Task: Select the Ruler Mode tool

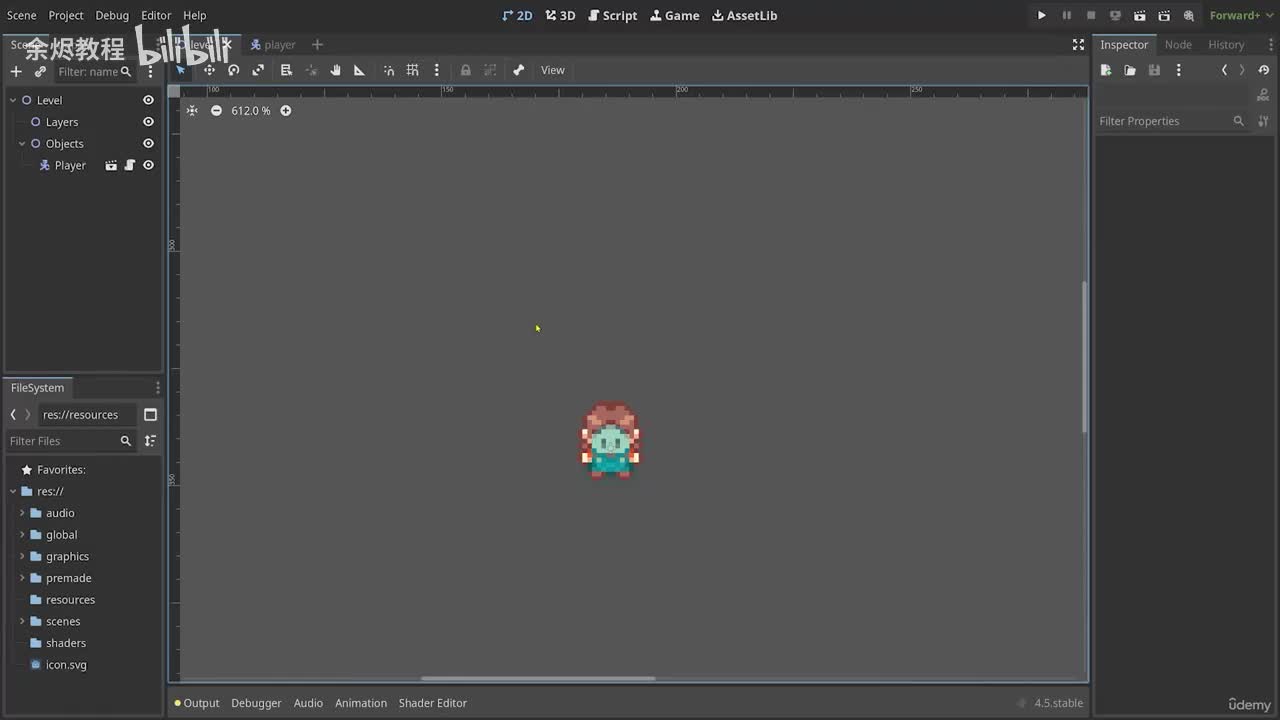Action: 359,70
